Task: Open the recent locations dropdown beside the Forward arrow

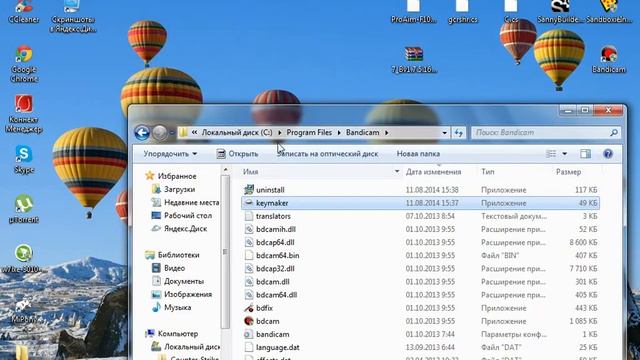Action: [172, 133]
